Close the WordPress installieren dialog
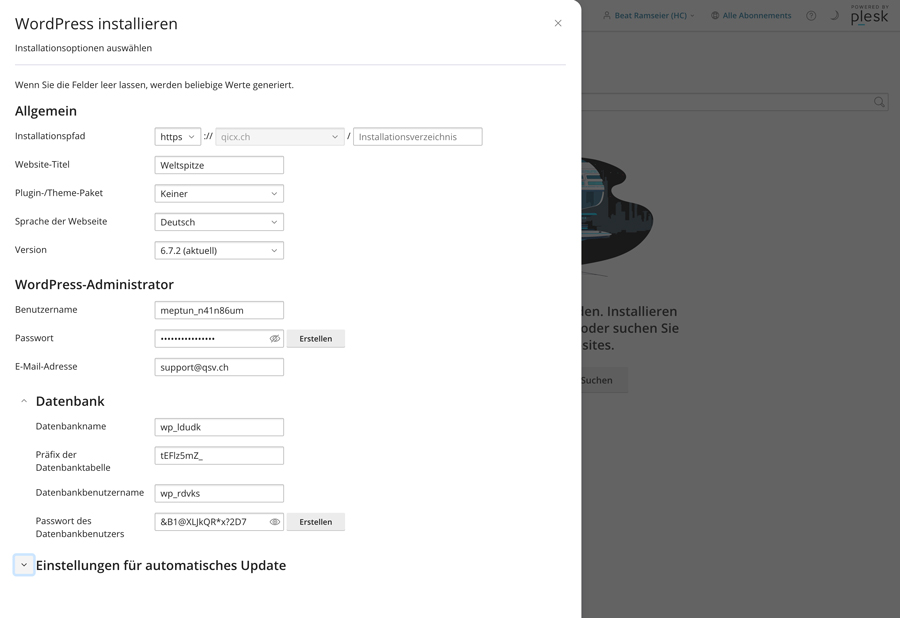 click(x=558, y=23)
